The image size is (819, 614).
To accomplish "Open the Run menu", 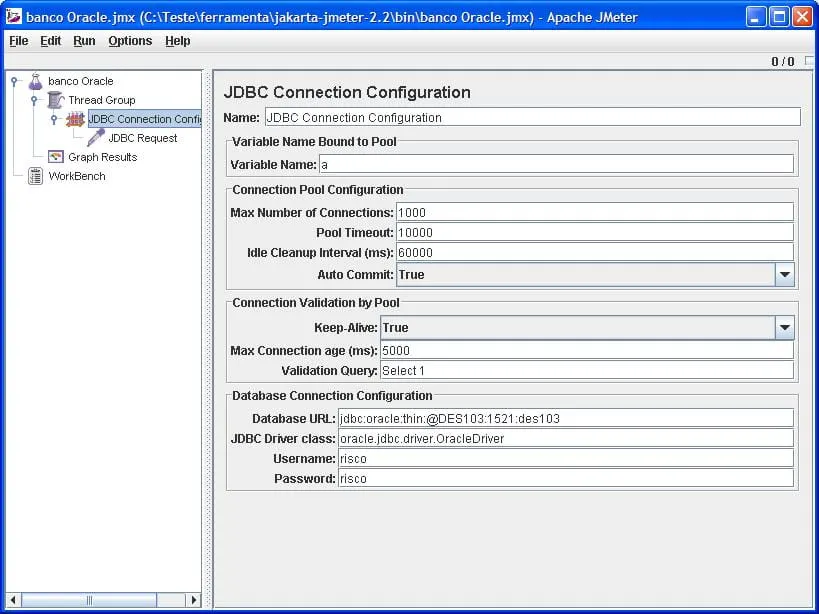I will (84, 41).
